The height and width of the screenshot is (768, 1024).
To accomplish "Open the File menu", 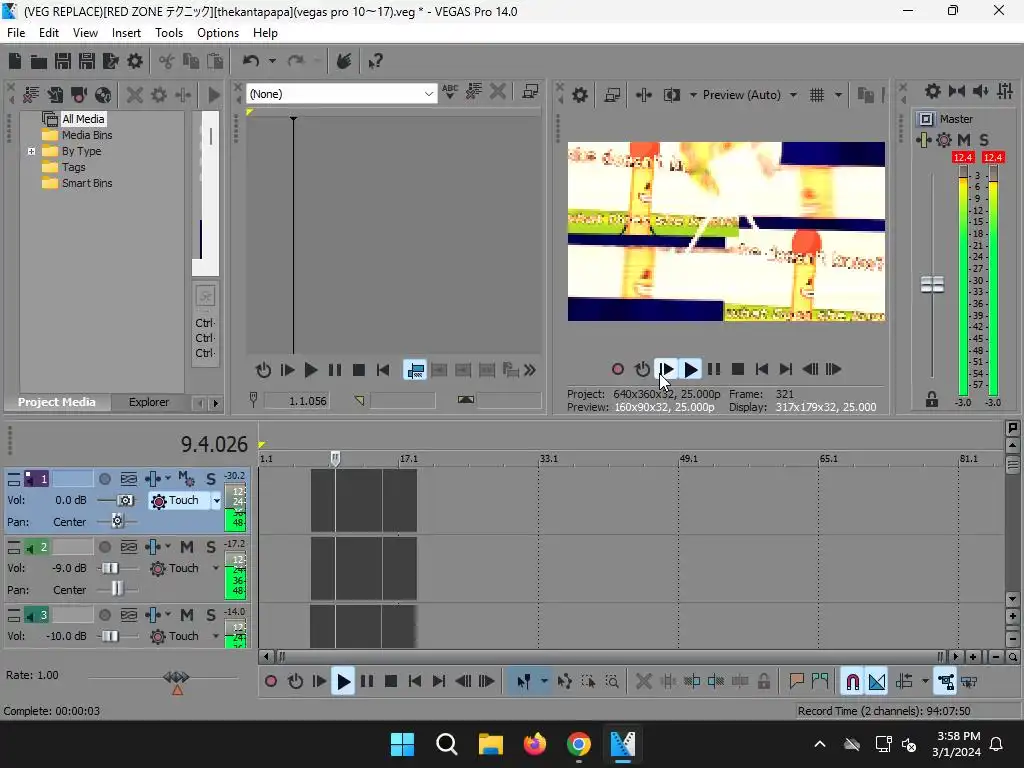I will pyautogui.click(x=16, y=33).
